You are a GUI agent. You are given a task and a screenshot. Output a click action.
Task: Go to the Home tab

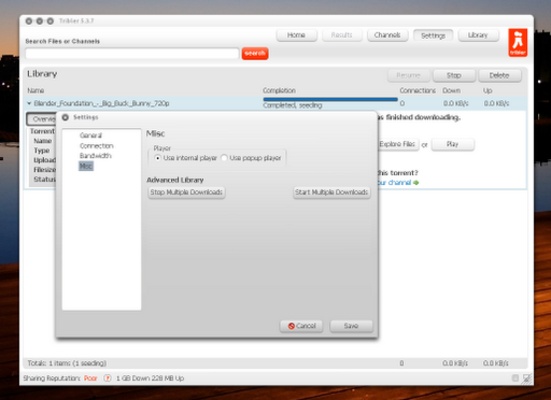(x=297, y=35)
